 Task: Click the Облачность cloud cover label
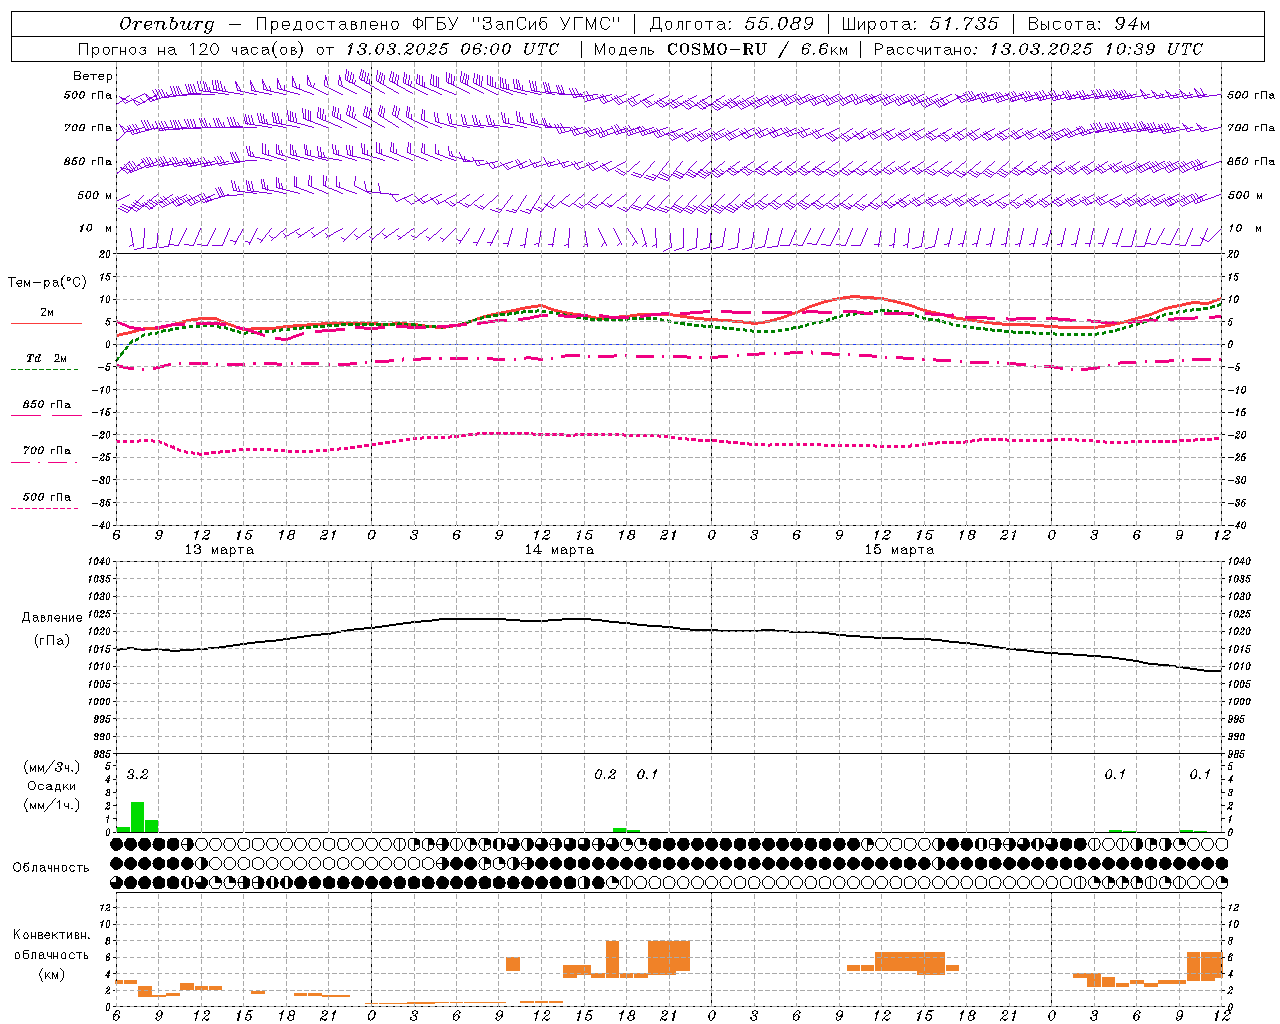click(51, 868)
